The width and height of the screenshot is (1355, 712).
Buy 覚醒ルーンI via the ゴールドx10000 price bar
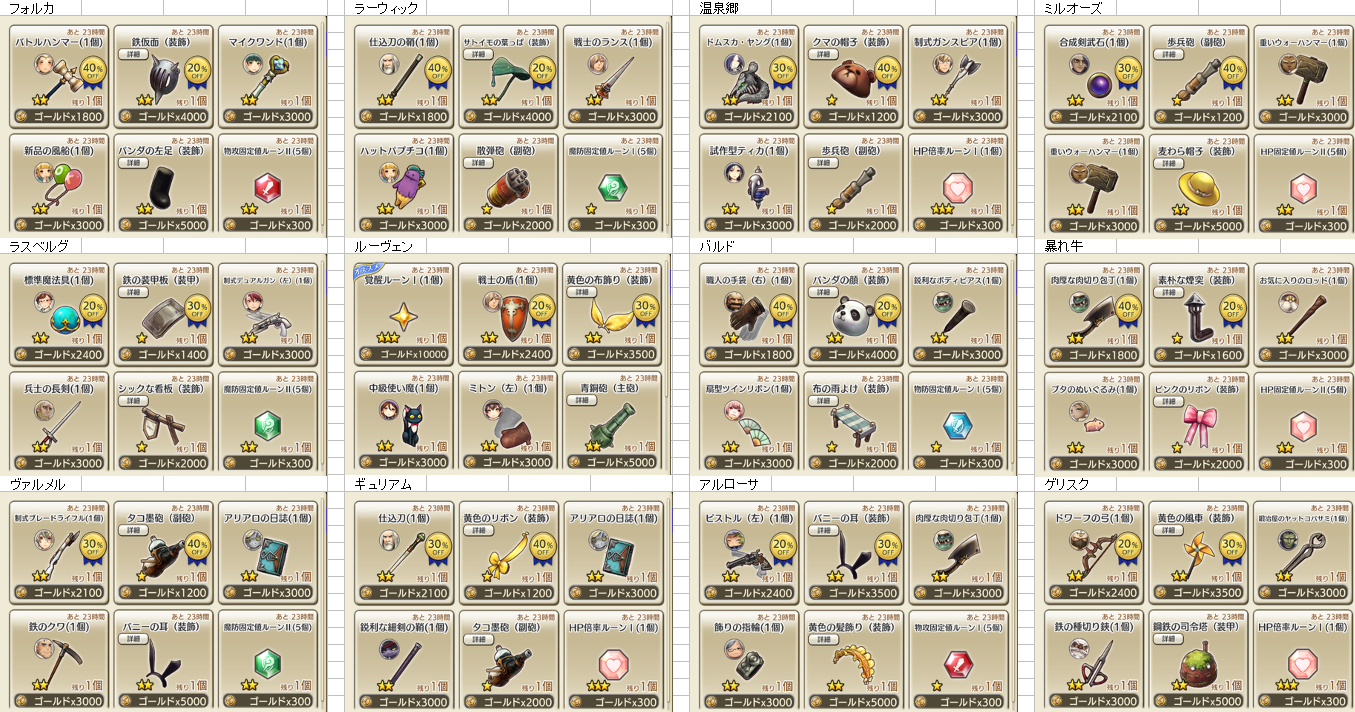pyautogui.click(x=404, y=354)
